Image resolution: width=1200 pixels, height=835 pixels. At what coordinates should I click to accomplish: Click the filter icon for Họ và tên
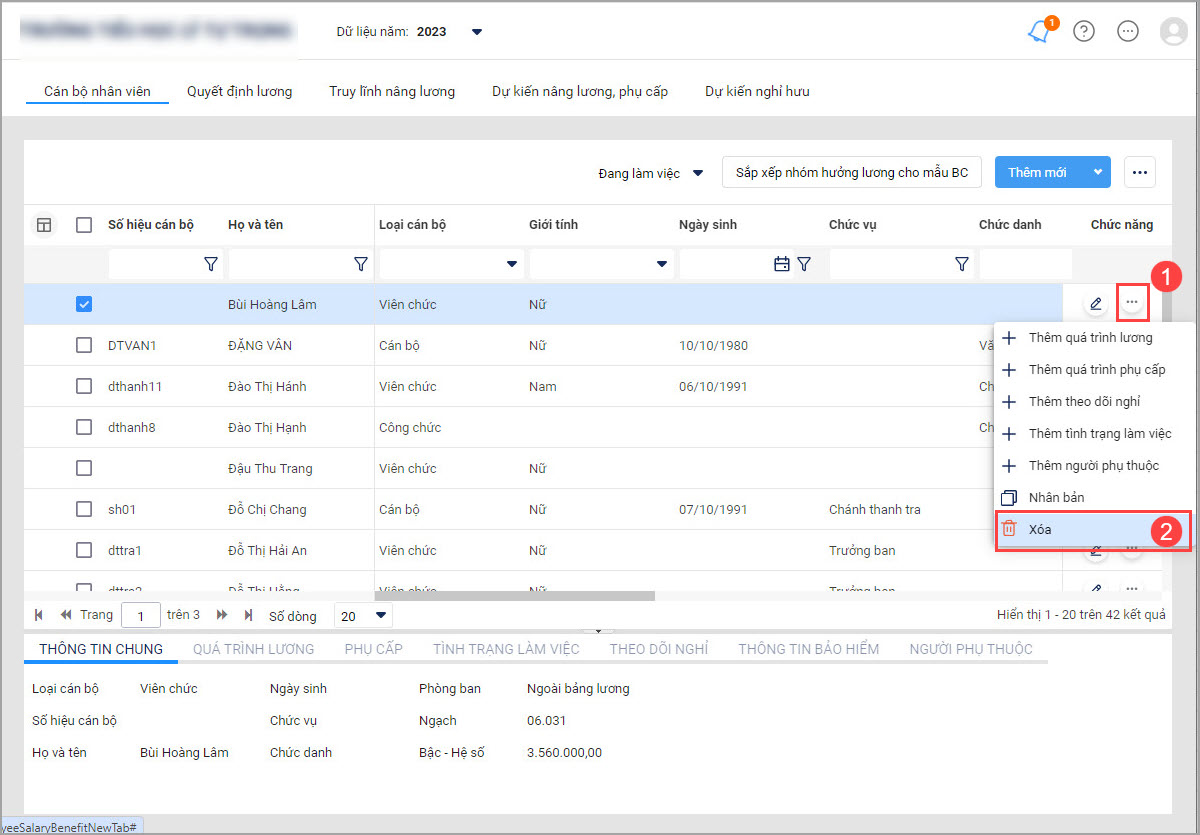tap(360, 264)
